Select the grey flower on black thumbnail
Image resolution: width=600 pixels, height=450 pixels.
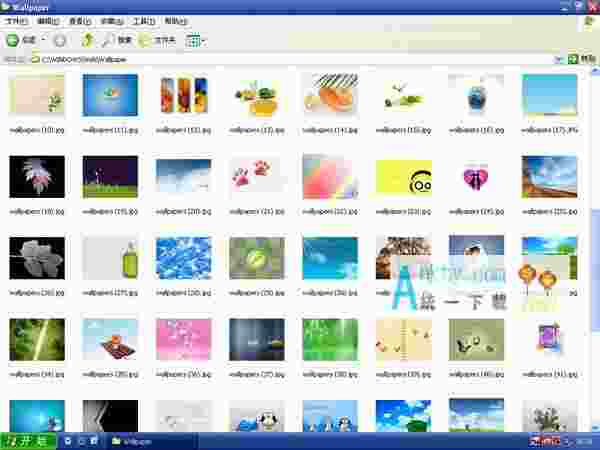point(37,258)
